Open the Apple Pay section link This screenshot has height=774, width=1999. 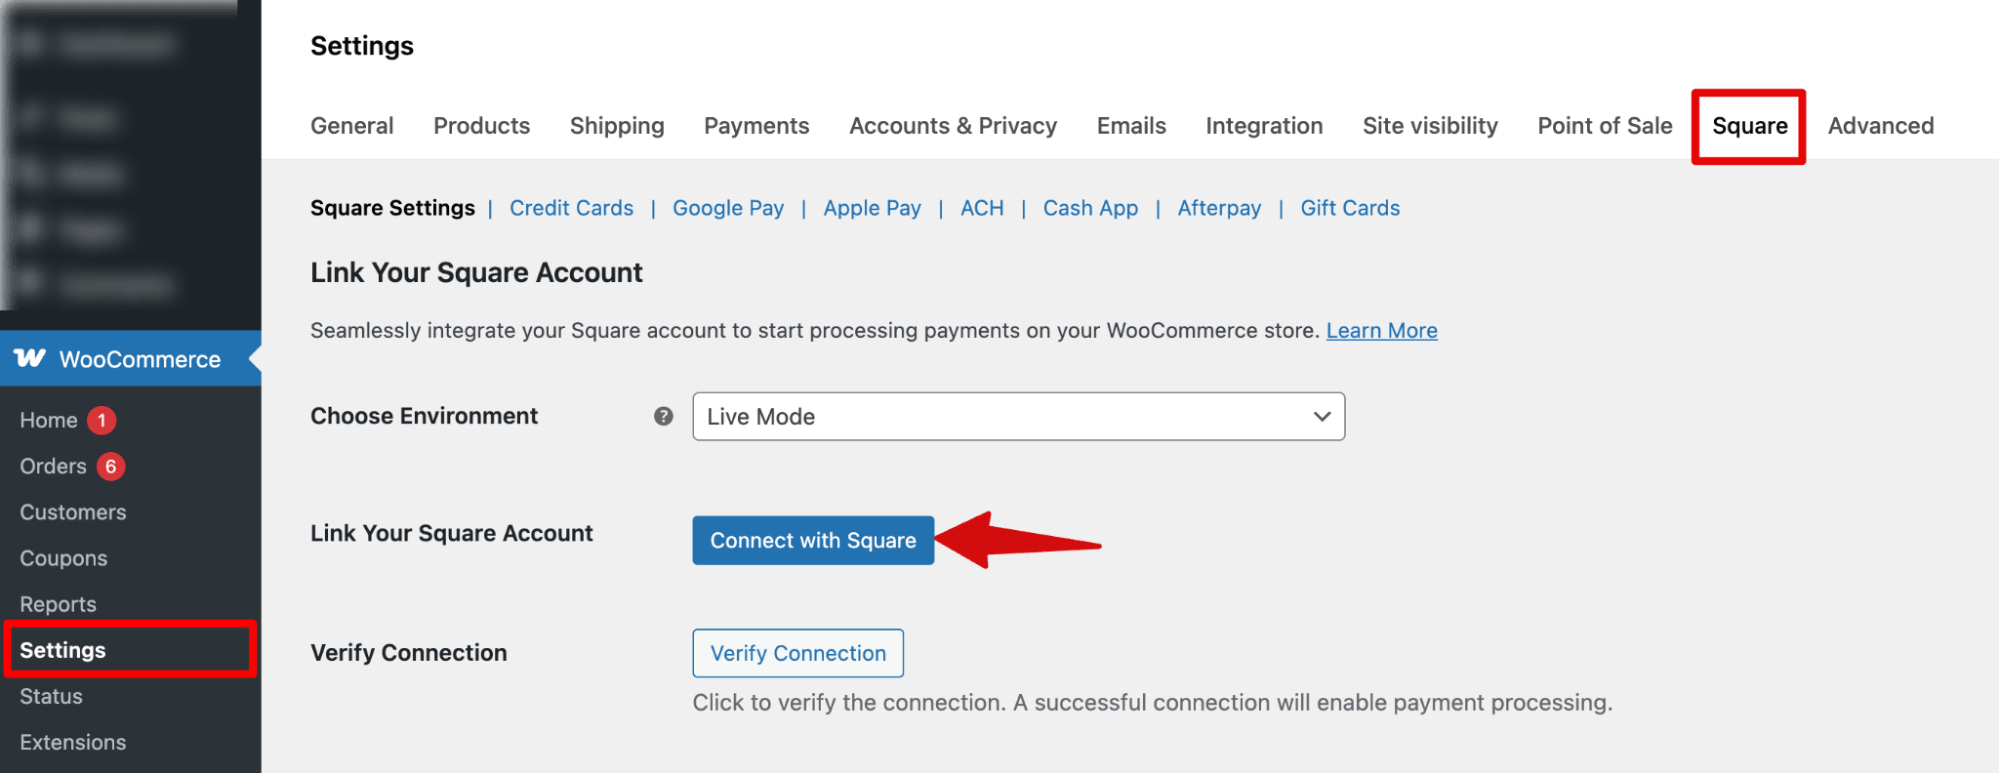tap(872, 208)
